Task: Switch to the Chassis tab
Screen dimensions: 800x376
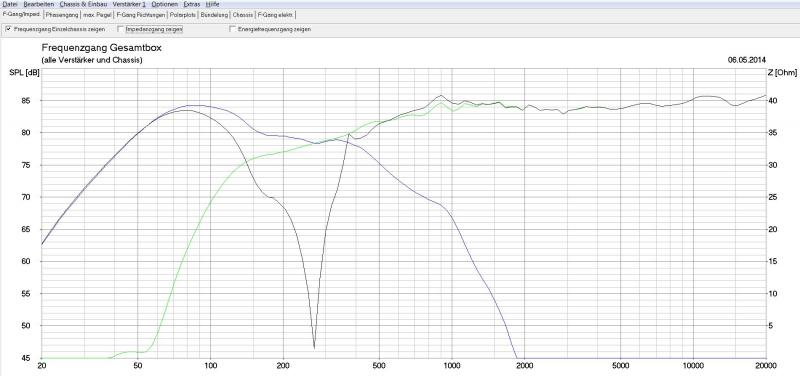Action: coord(243,15)
